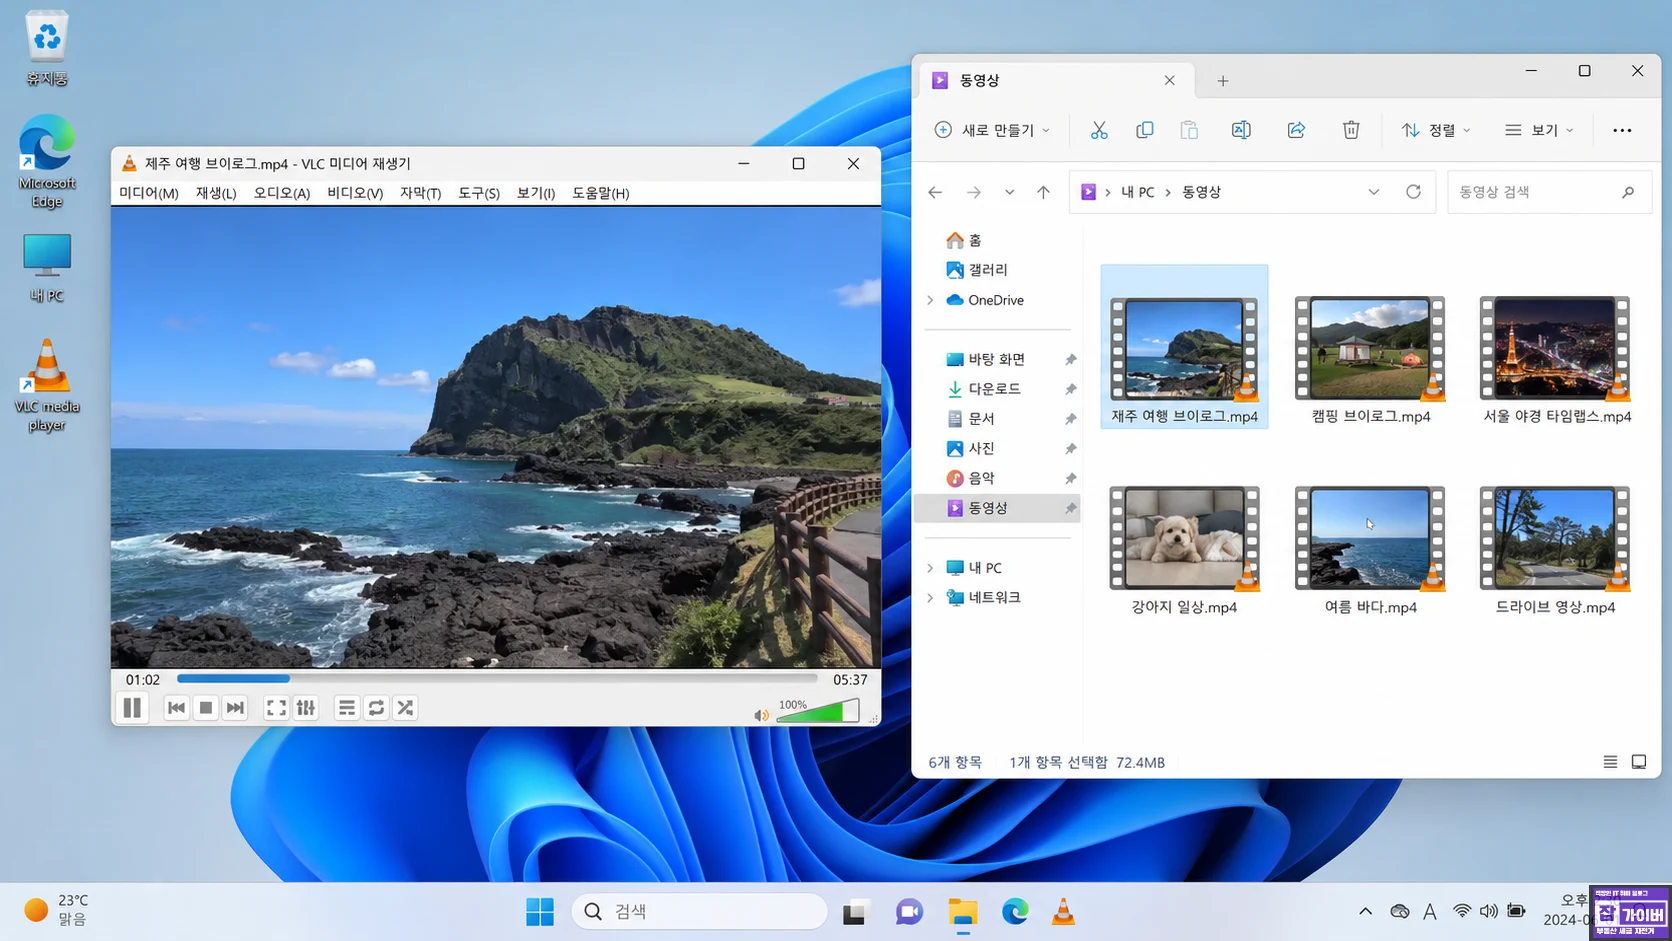Screen dimensions: 1672x941
Task: Click the elapsed time 01:02 label
Action: tap(143, 680)
